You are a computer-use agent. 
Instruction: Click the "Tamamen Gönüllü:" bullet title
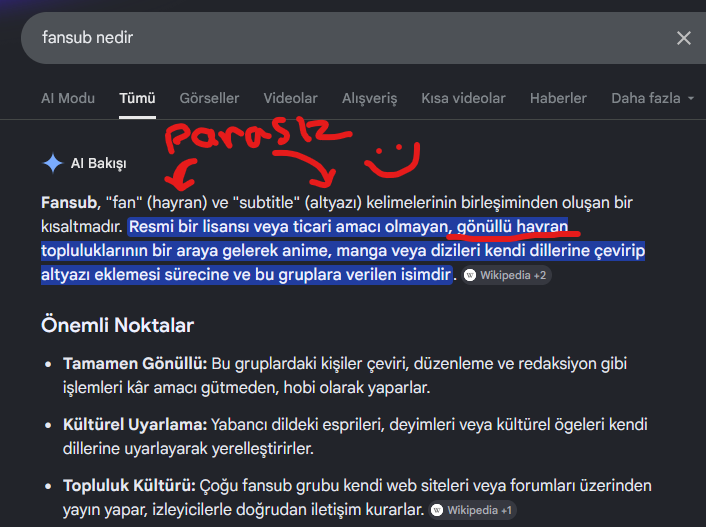coord(135,363)
